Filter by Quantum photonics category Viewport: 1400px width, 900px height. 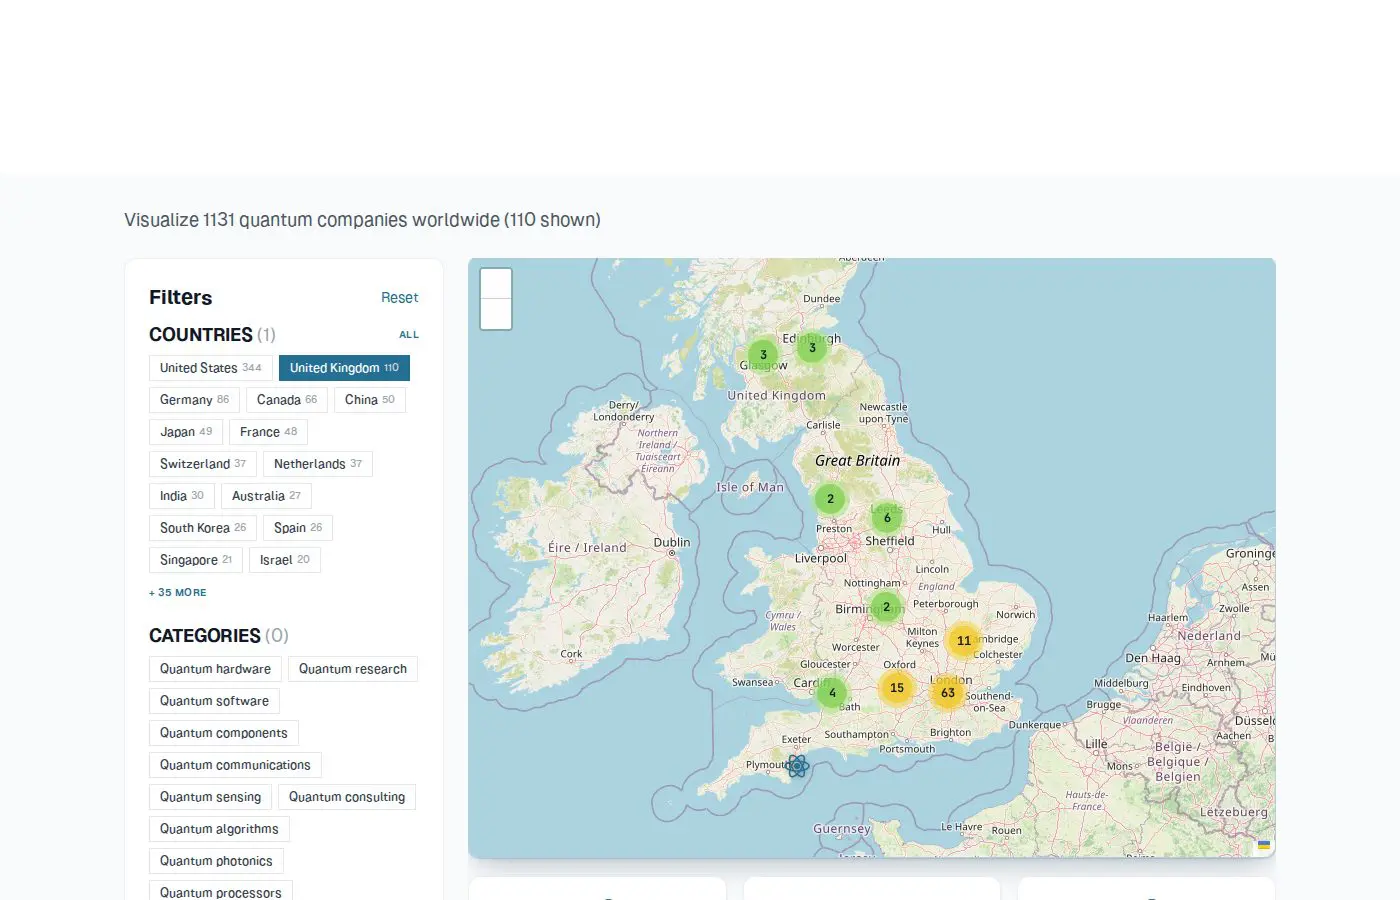tap(216, 861)
